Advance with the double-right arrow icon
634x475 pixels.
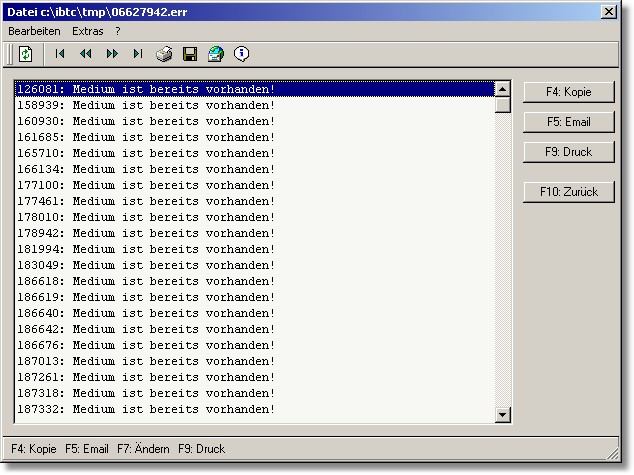[112, 54]
